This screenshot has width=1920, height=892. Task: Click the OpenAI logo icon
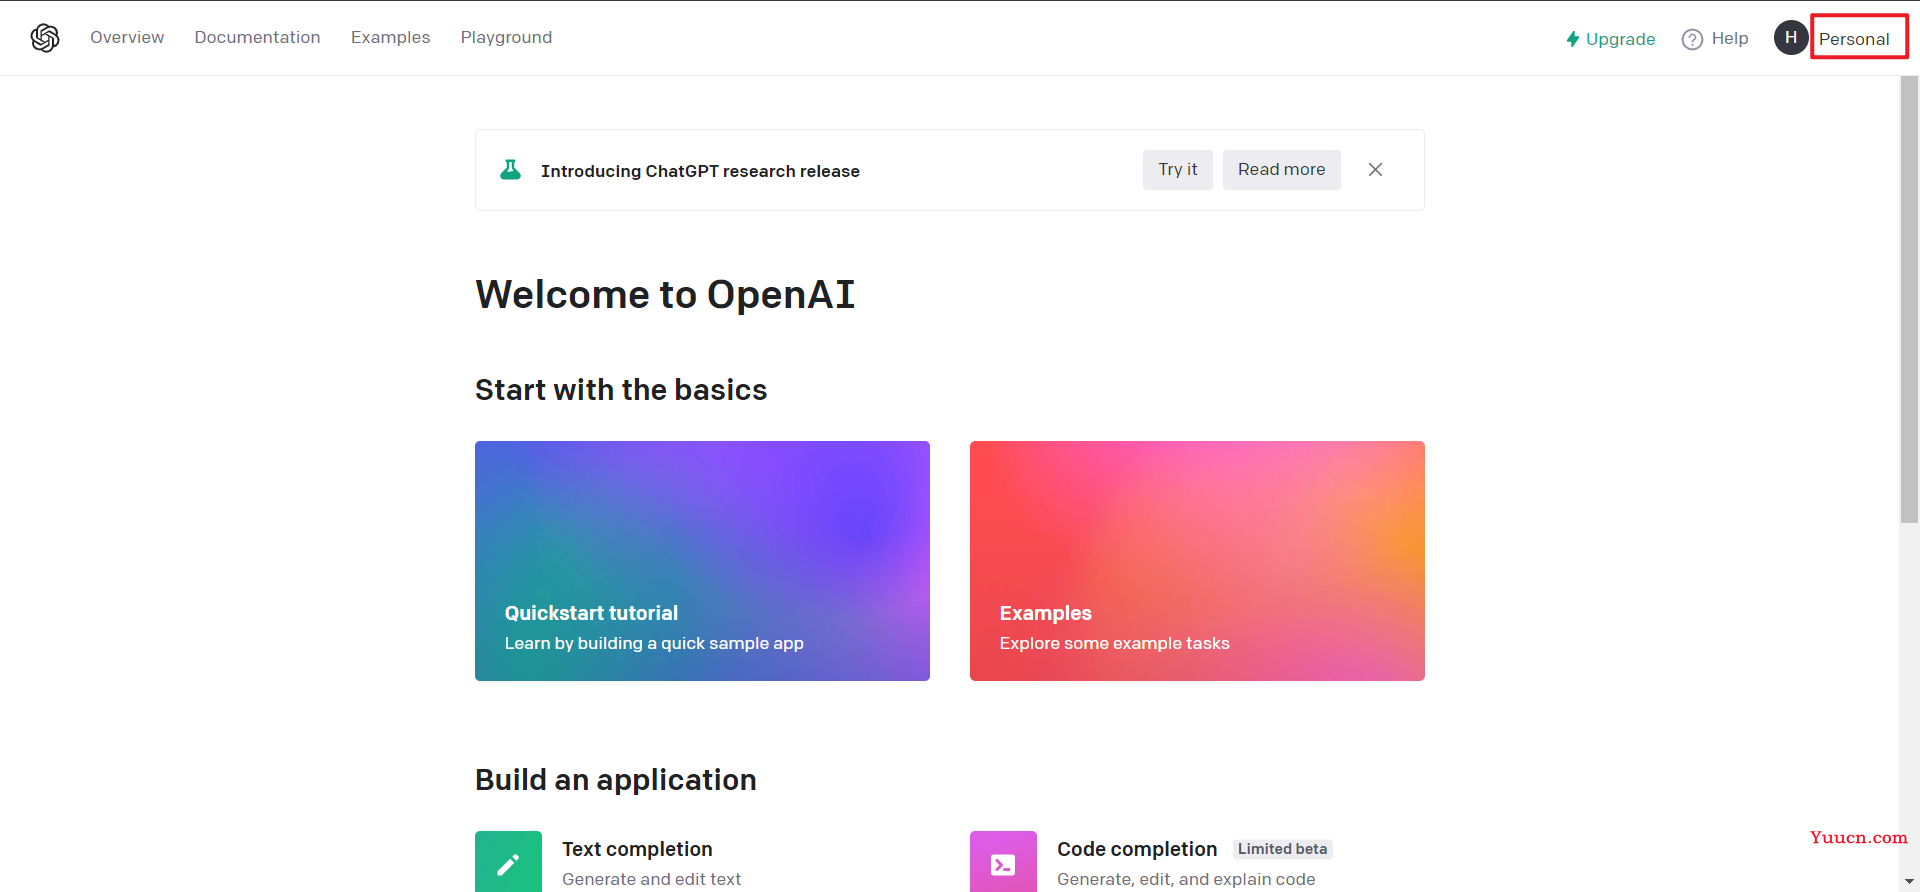point(45,38)
